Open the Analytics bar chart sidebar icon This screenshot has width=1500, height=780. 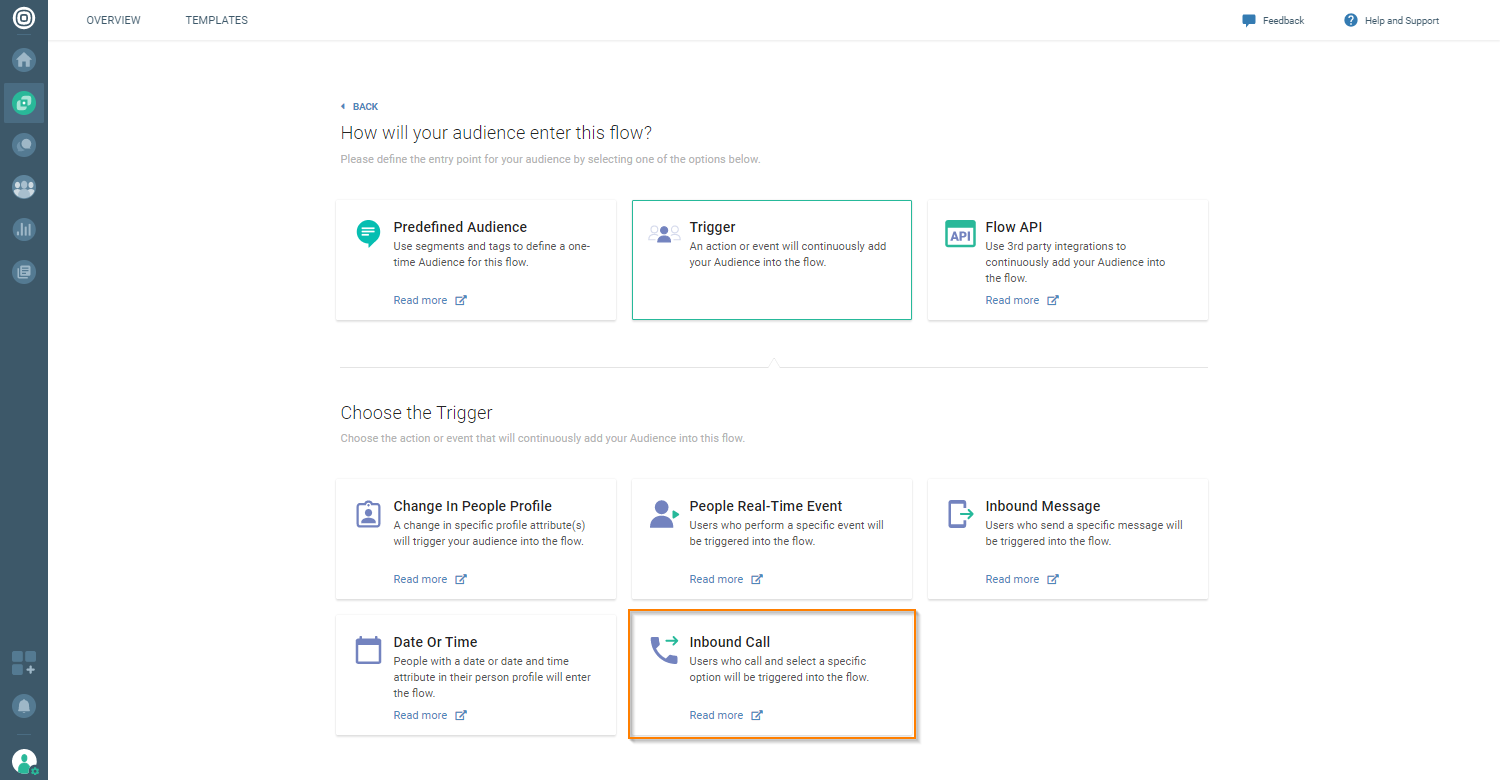coord(24,229)
